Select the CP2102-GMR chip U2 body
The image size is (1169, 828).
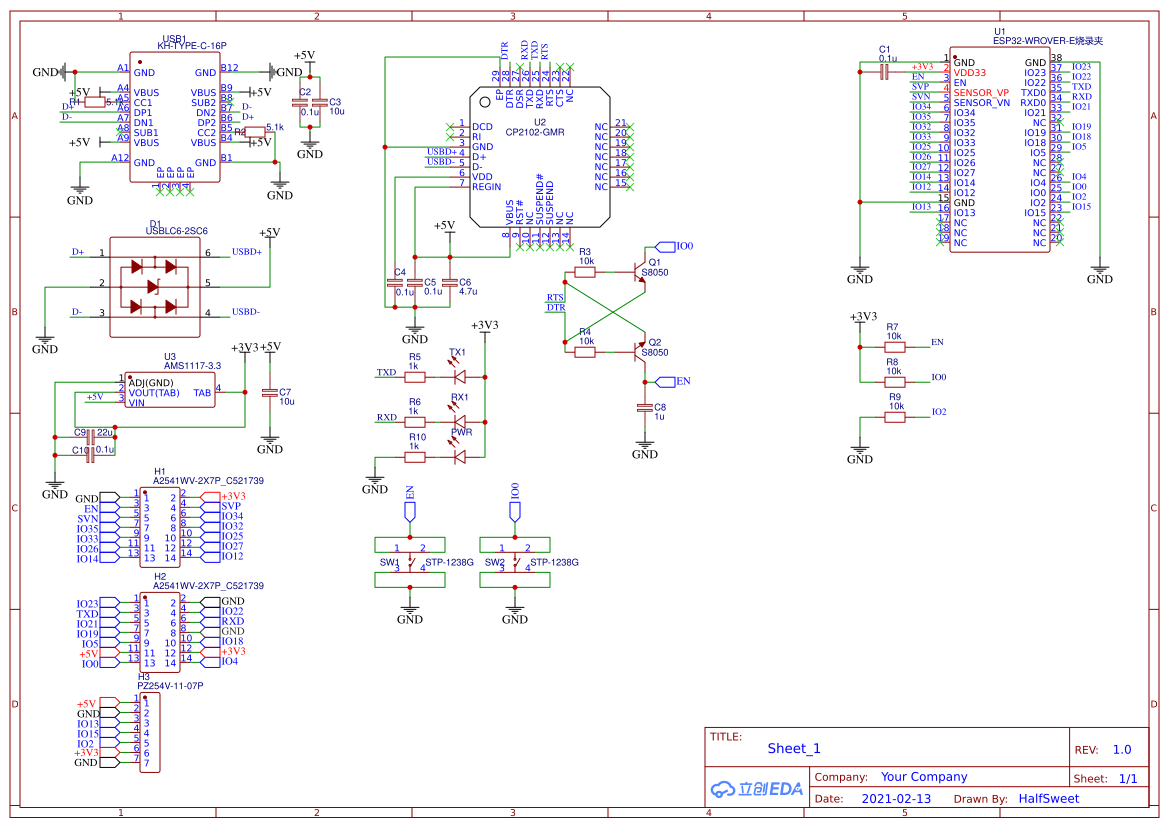tap(540, 157)
